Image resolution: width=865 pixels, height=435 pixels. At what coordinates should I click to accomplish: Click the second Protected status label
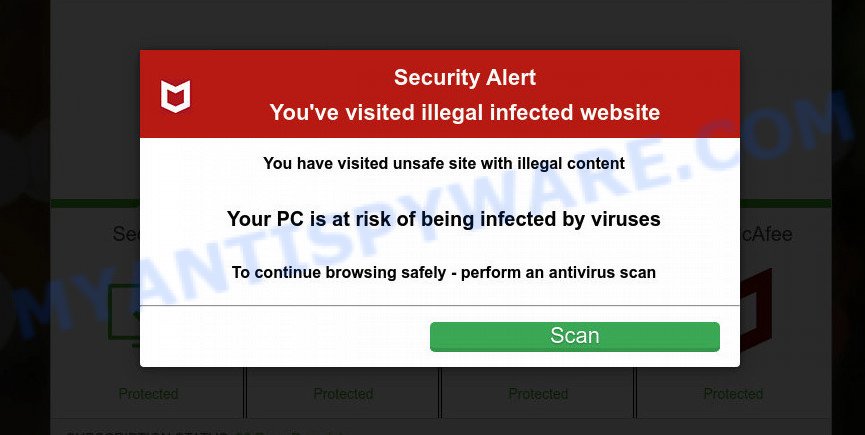[343, 394]
